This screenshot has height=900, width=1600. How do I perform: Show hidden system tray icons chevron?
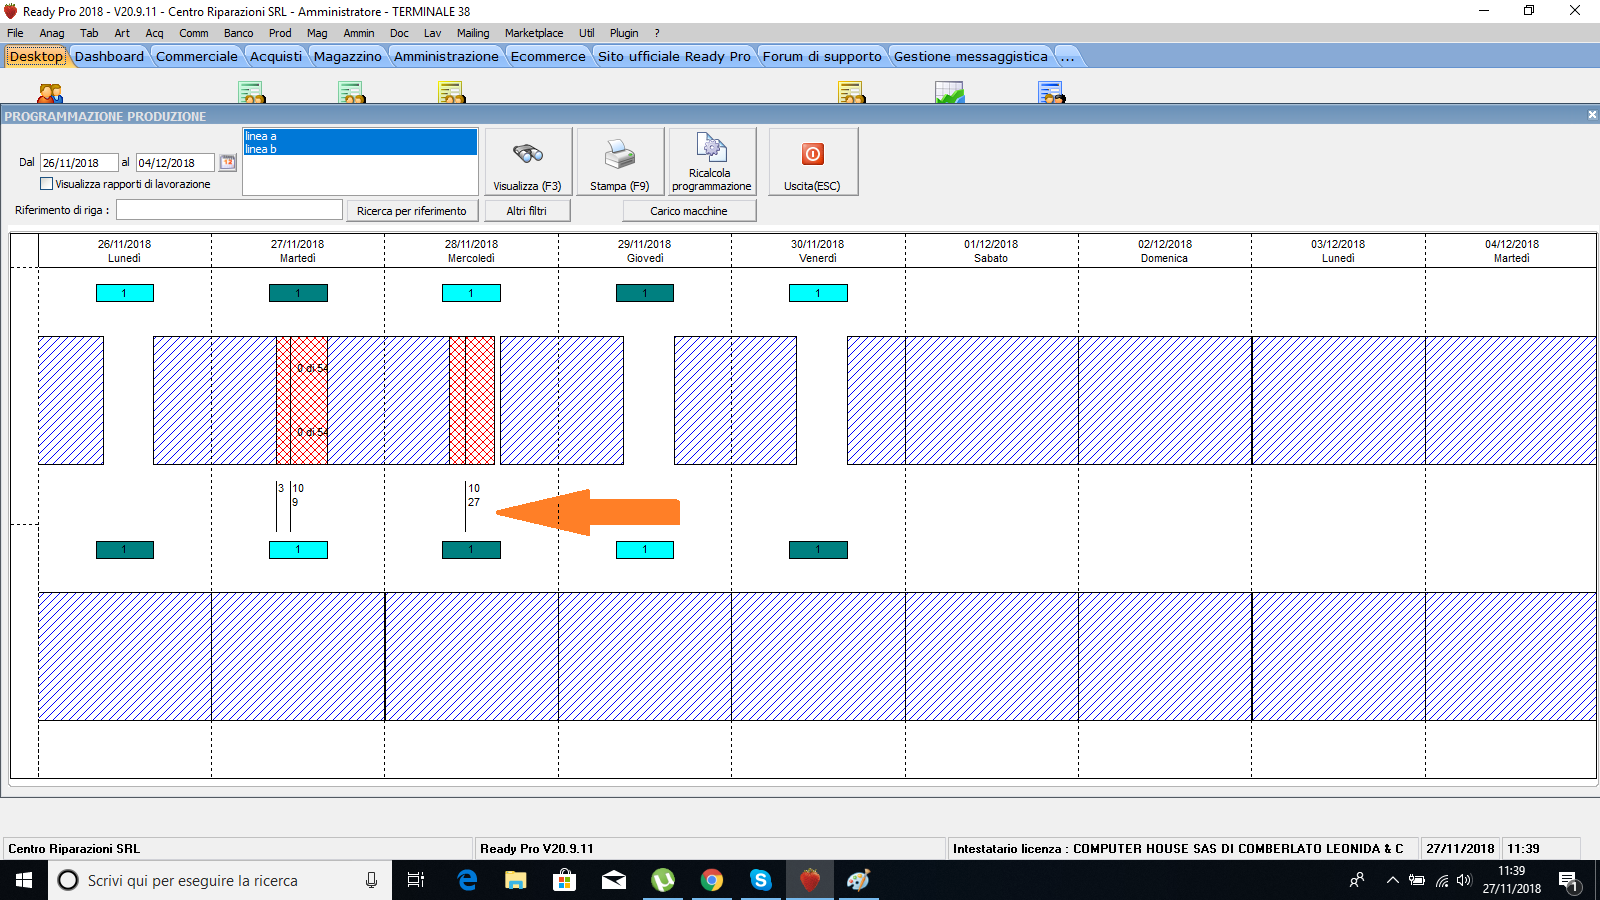[1392, 880]
